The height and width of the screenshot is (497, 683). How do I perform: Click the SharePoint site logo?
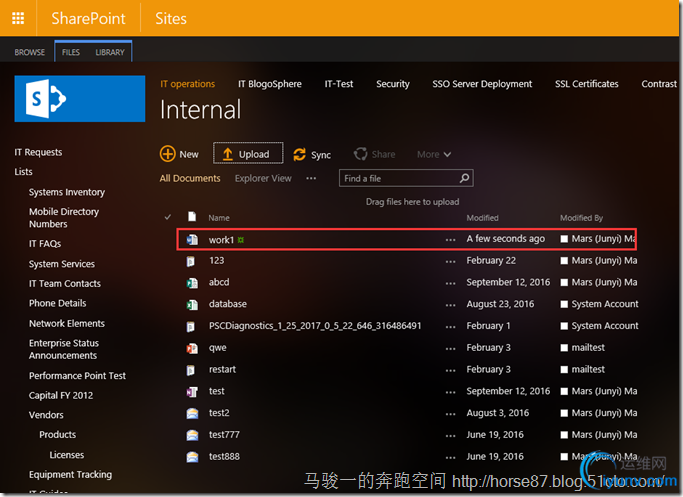pos(80,98)
